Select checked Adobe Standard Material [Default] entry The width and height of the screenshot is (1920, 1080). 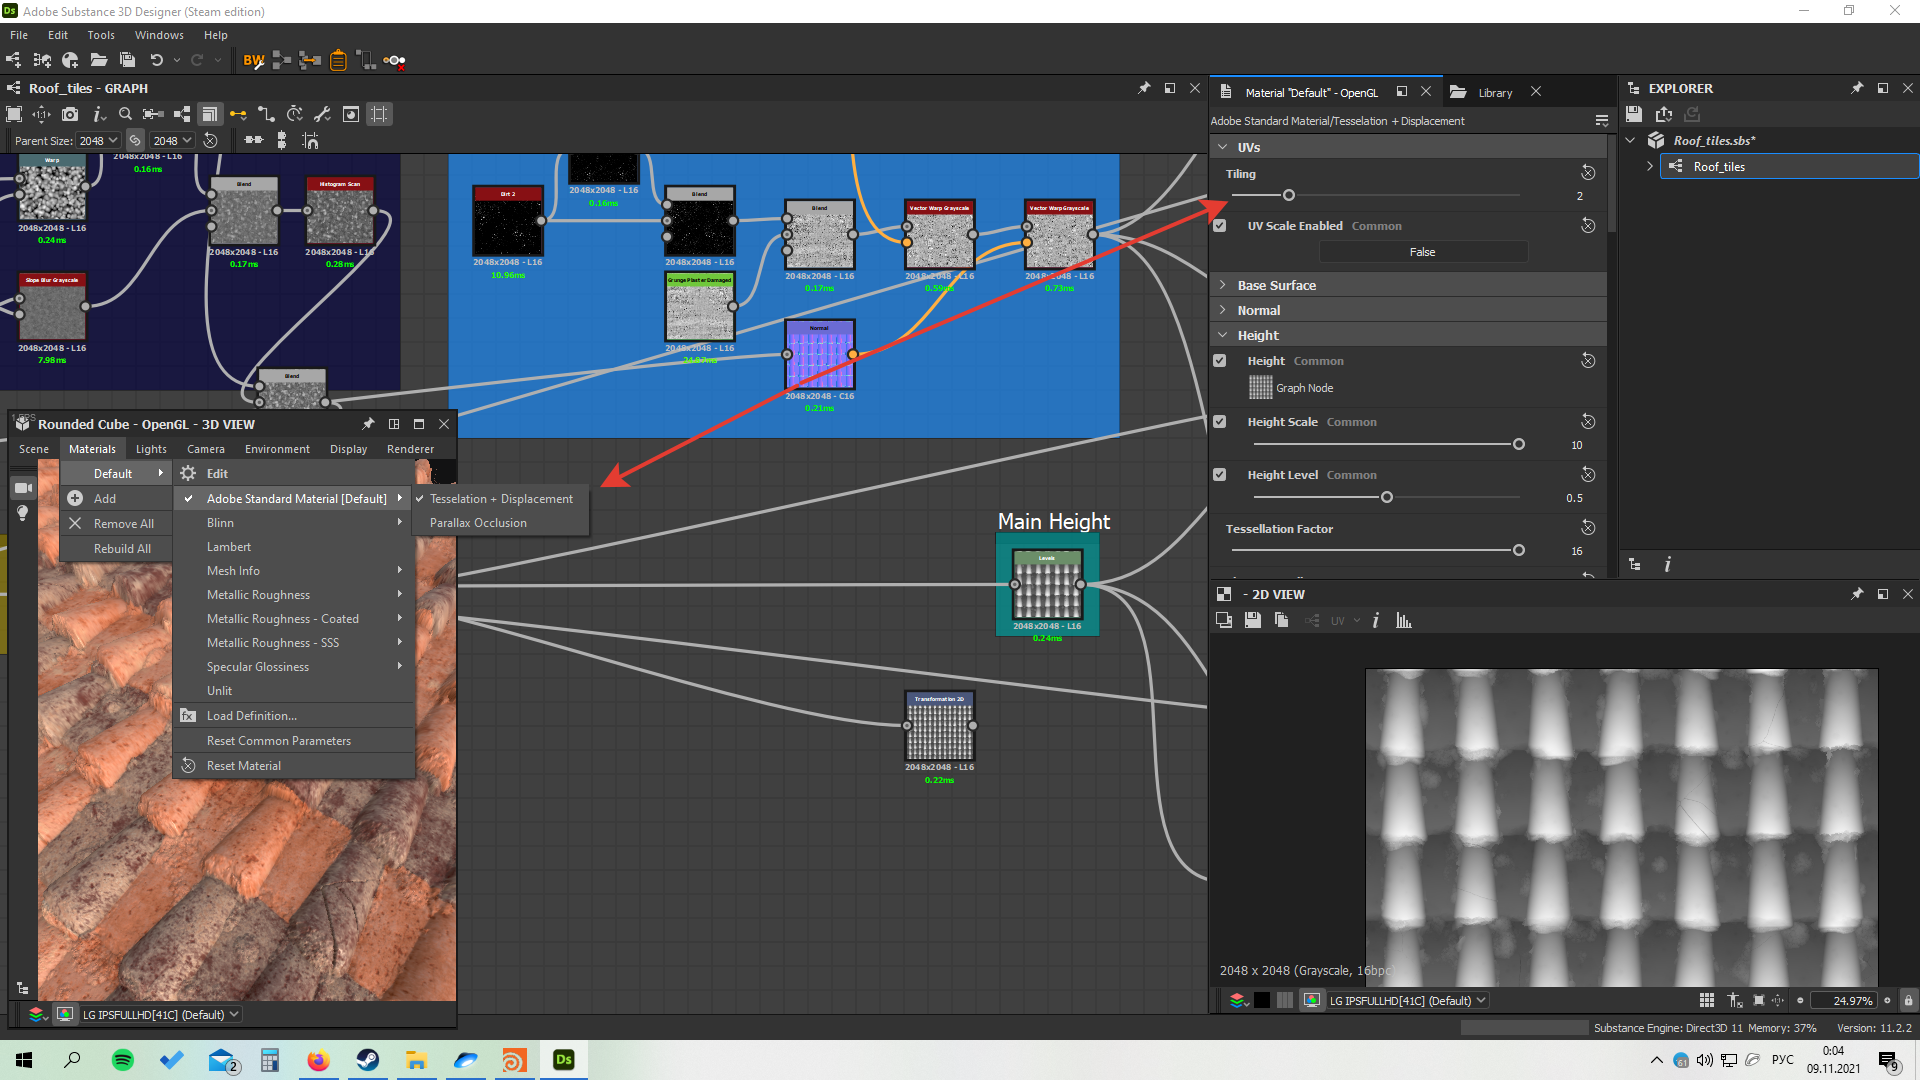coord(294,498)
